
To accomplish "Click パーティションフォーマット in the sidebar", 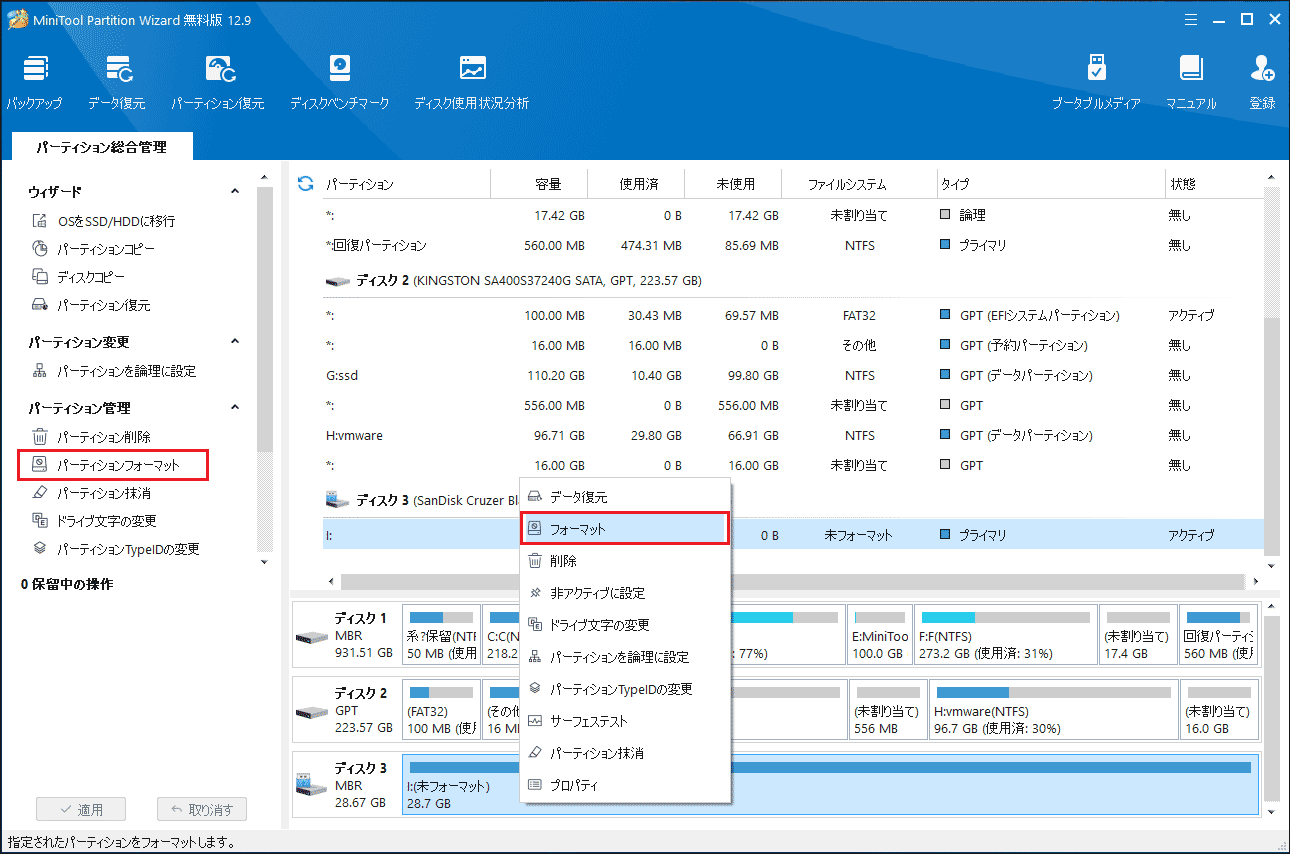I will click(x=113, y=465).
